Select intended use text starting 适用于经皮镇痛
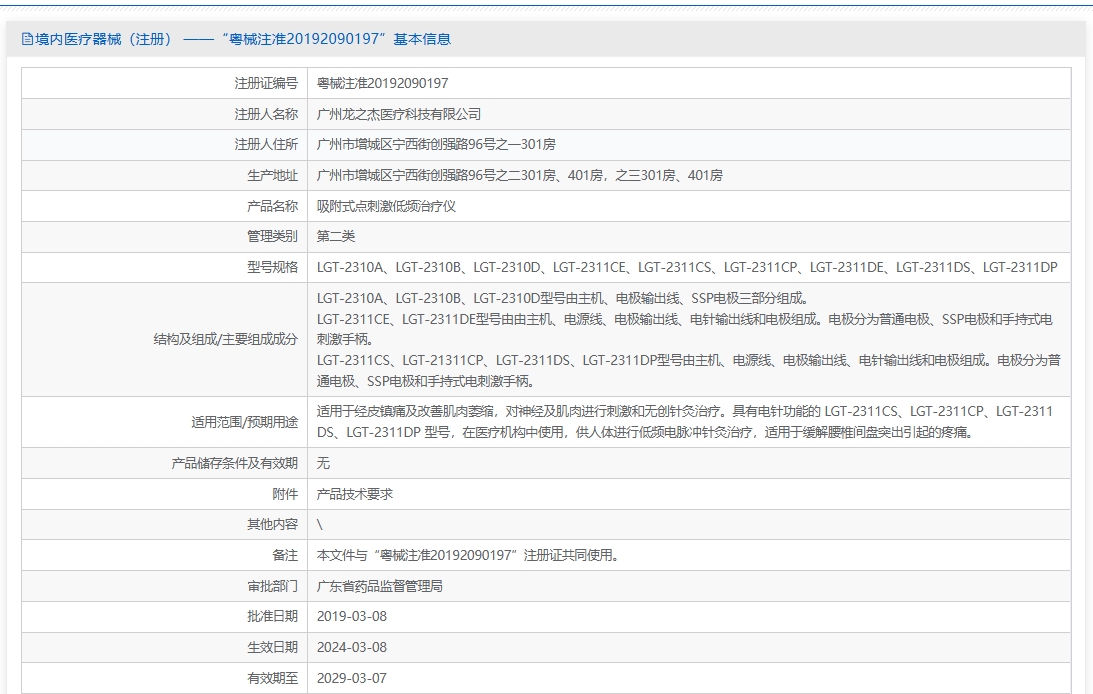This screenshot has height=694, width=1093. pyautogui.click(x=685, y=422)
